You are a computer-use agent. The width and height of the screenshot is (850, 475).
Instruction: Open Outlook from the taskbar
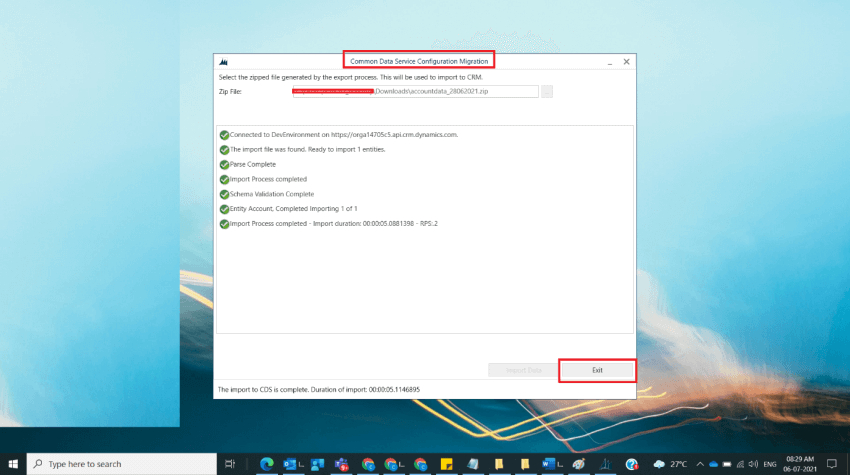[x=289, y=464]
